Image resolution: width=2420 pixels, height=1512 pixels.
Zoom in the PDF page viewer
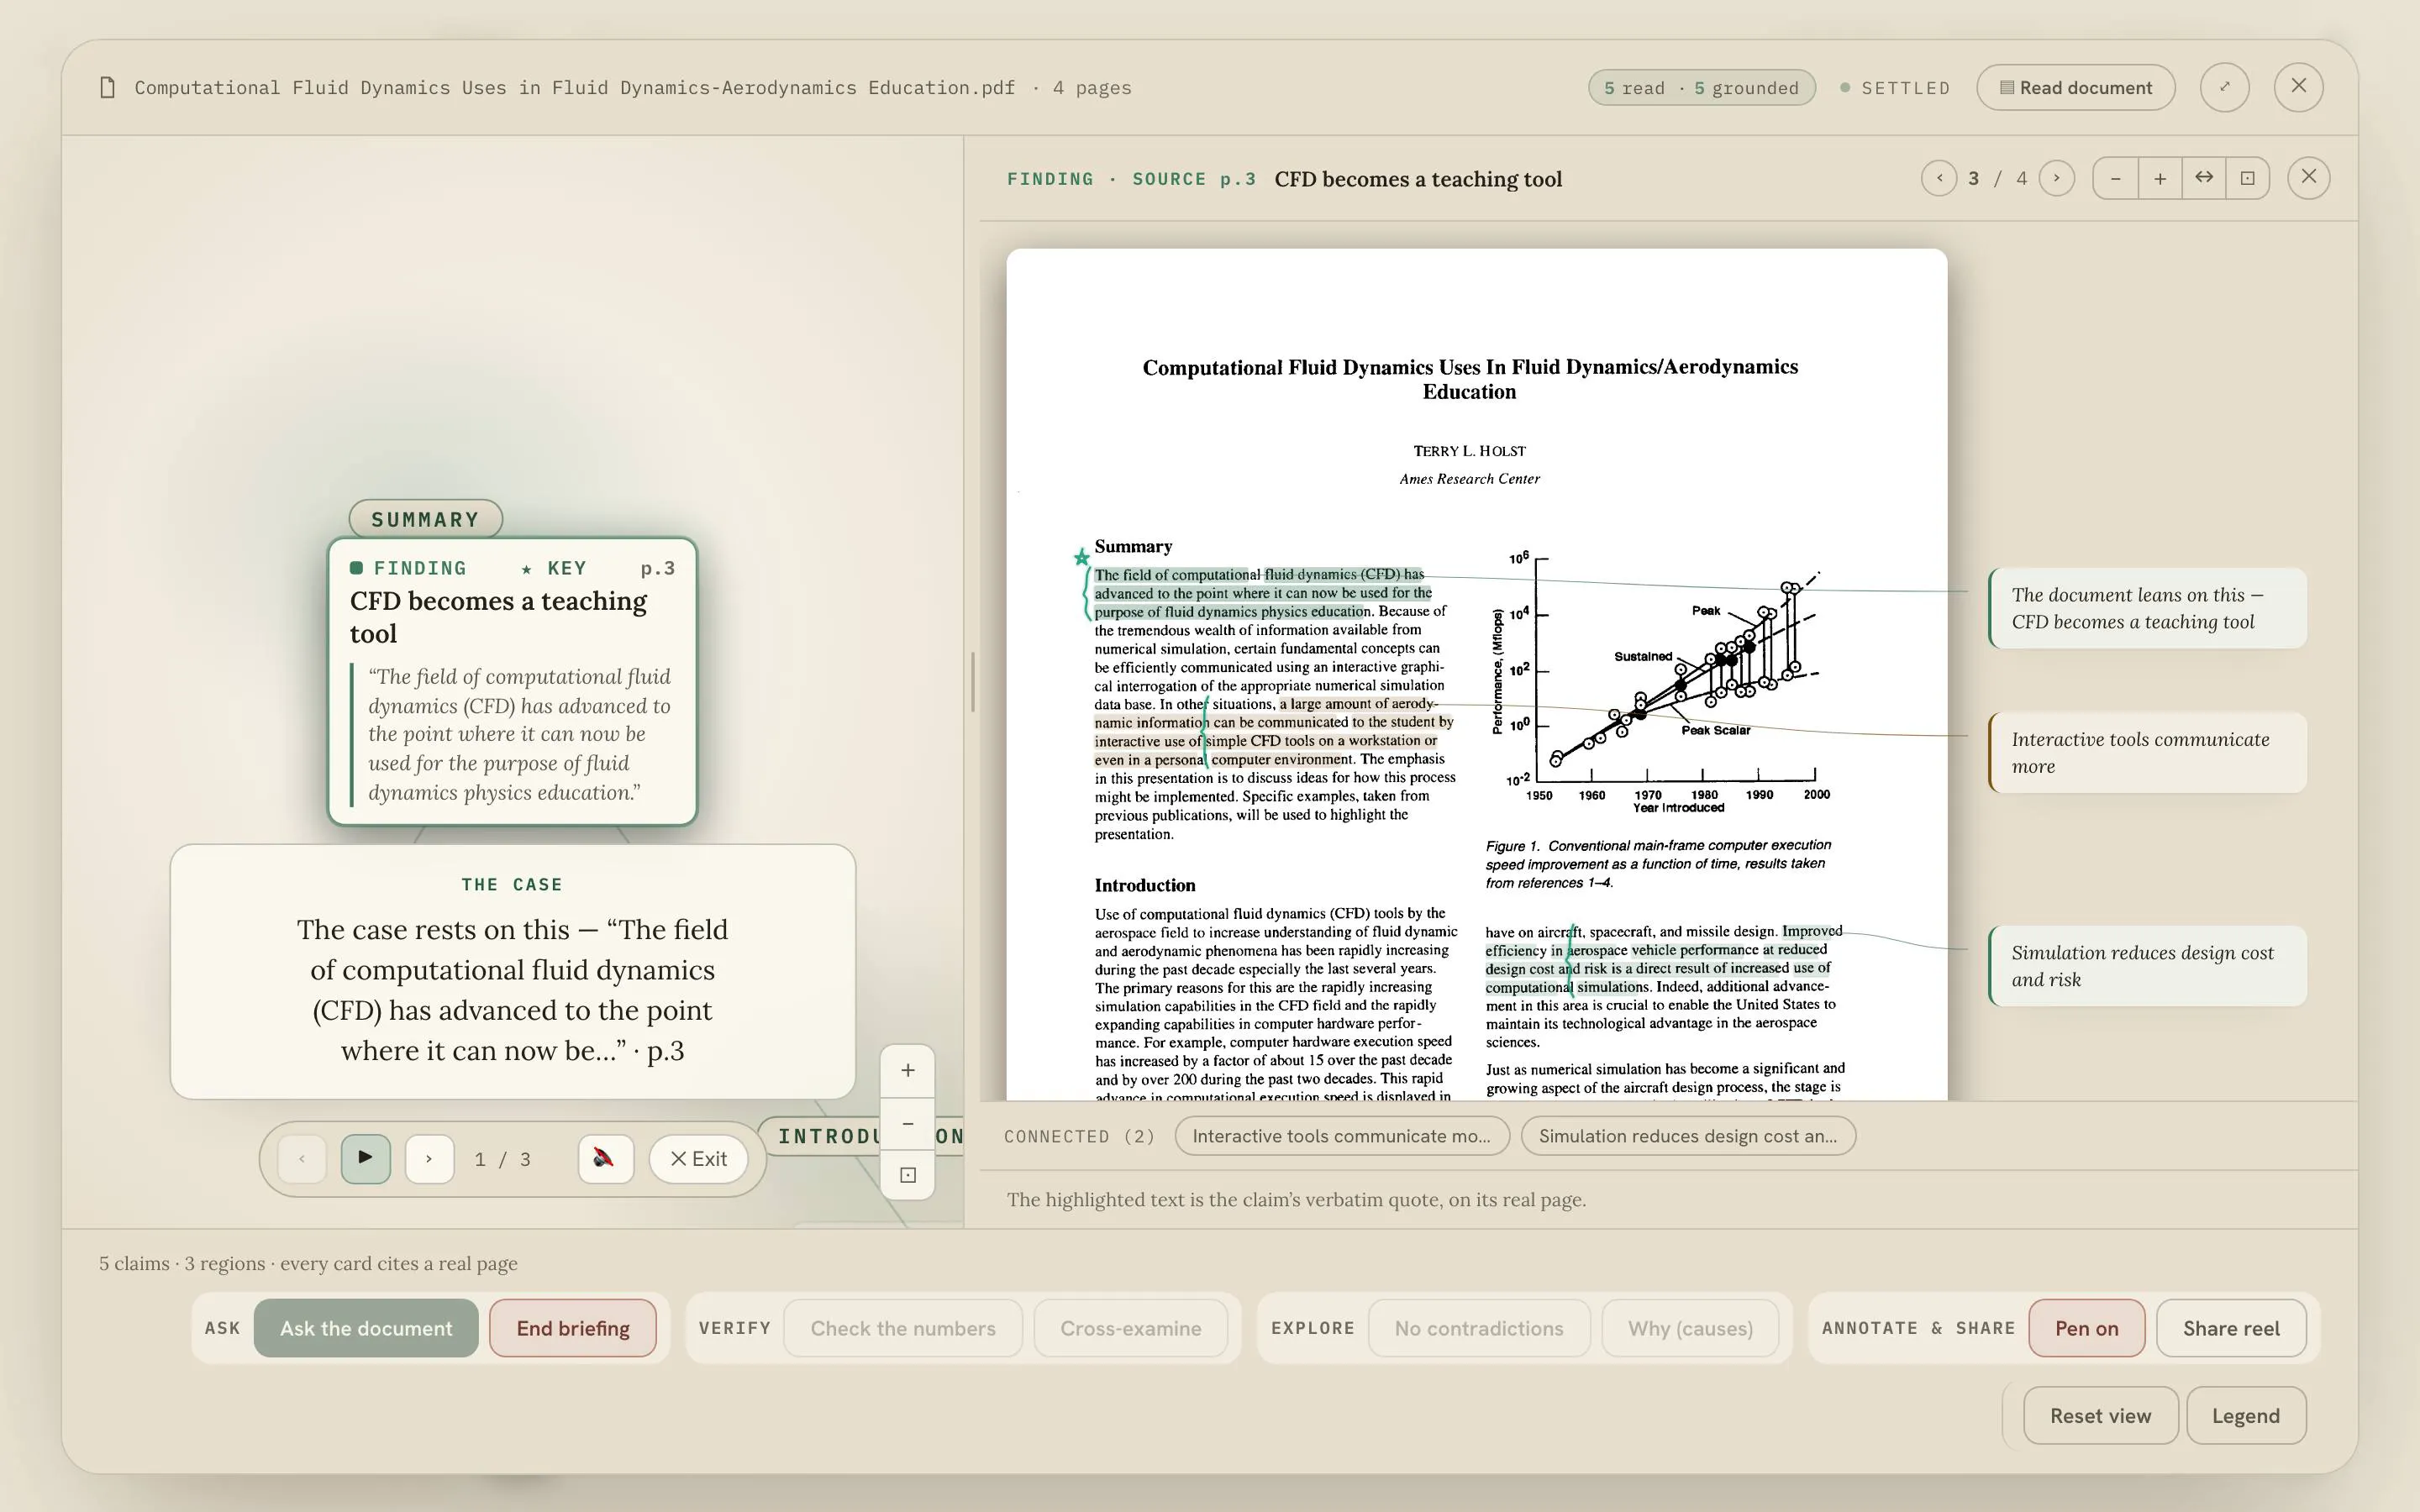[2160, 178]
